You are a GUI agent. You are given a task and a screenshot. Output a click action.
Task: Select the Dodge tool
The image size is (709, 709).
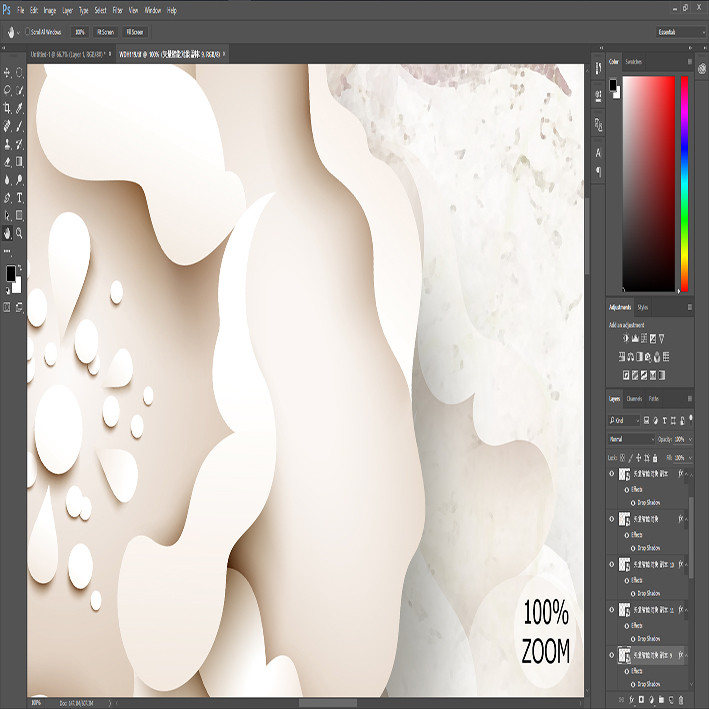point(19,180)
